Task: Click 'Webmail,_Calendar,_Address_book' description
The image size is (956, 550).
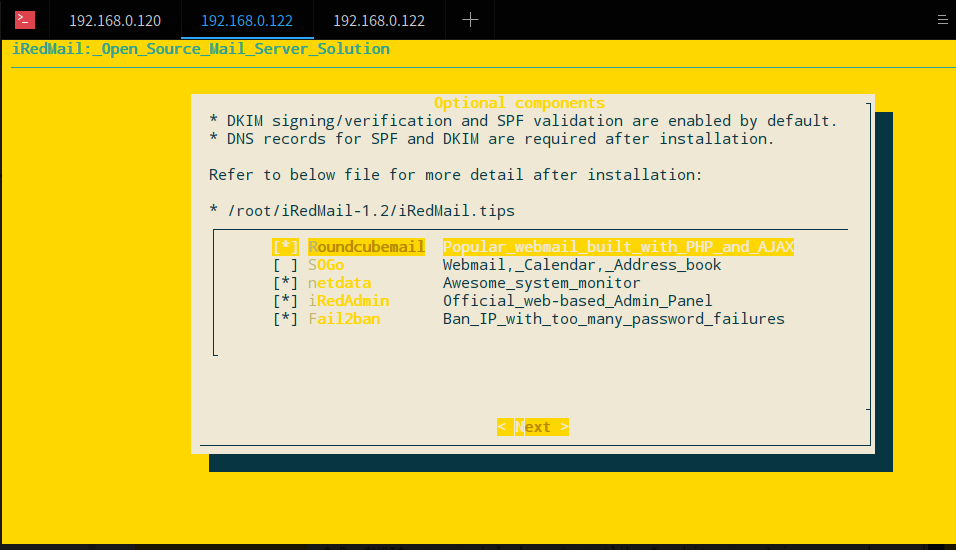Action: point(582,265)
